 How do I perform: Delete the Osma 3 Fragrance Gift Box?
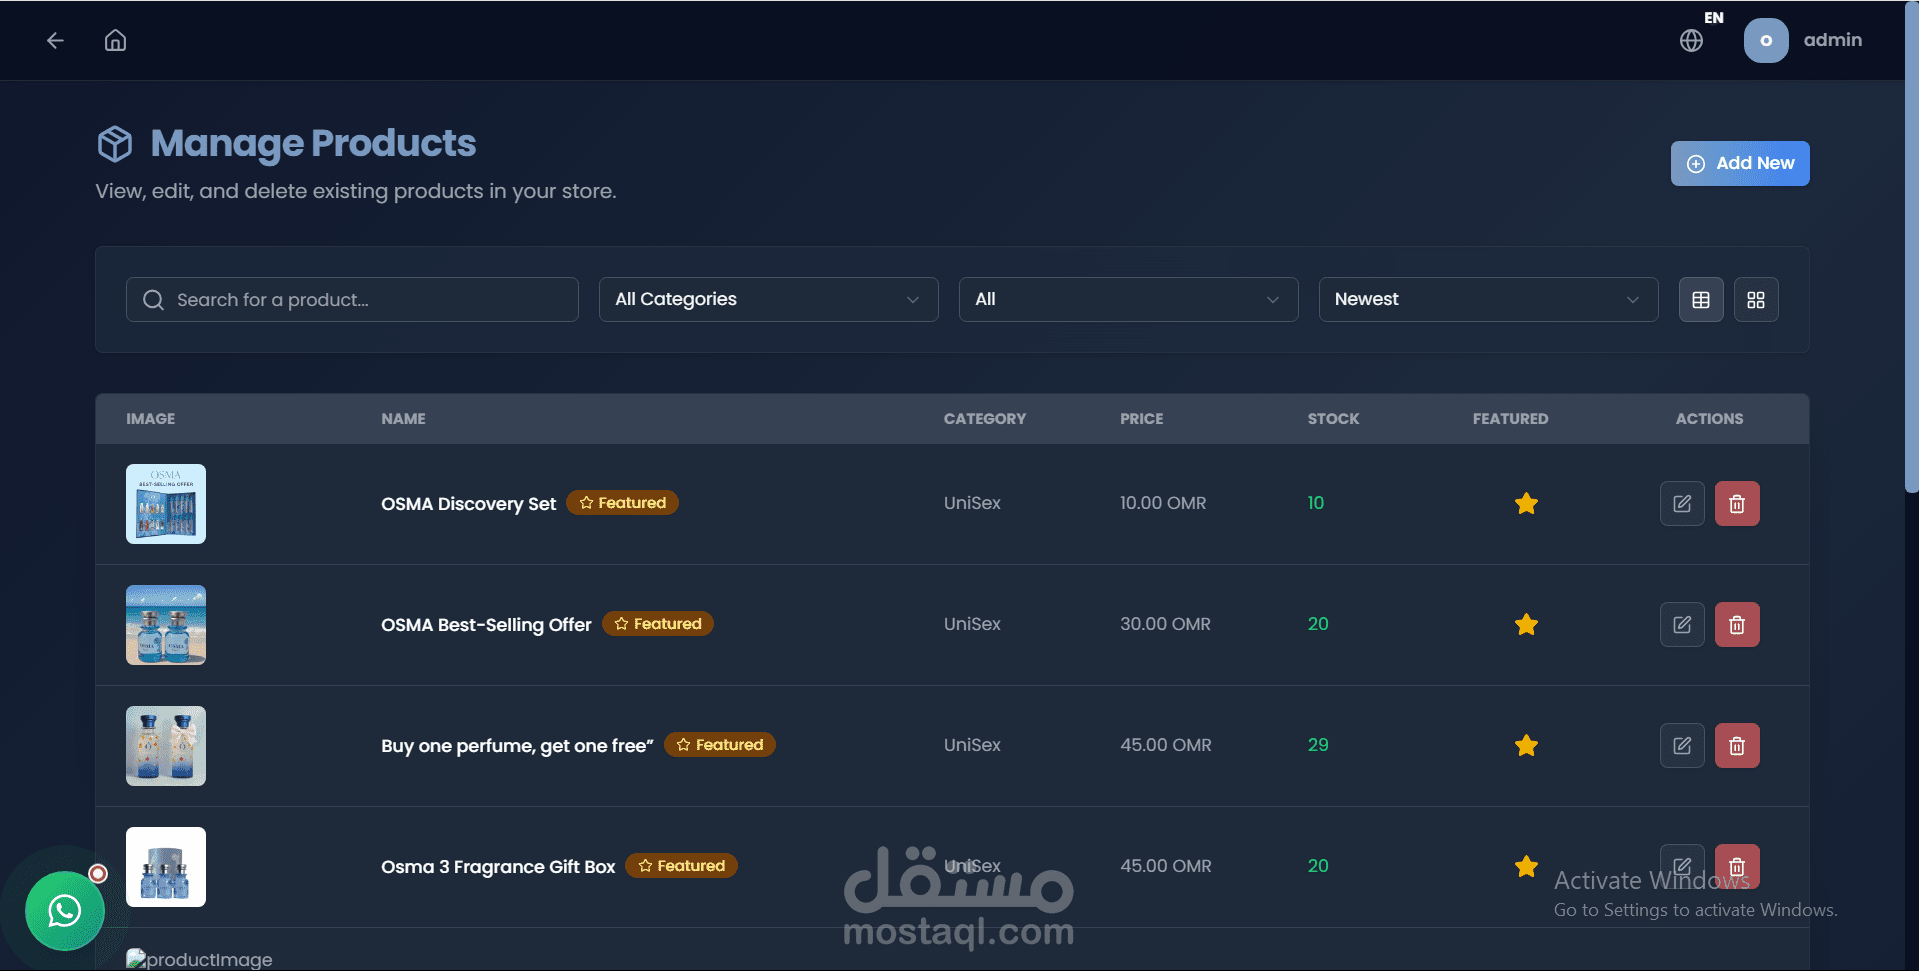point(1737,866)
